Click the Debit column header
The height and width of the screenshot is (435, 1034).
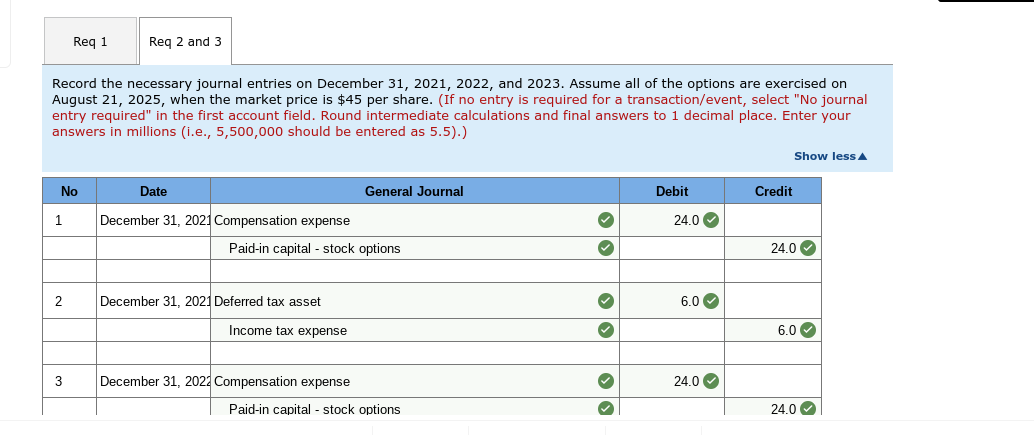pyautogui.click(x=672, y=191)
